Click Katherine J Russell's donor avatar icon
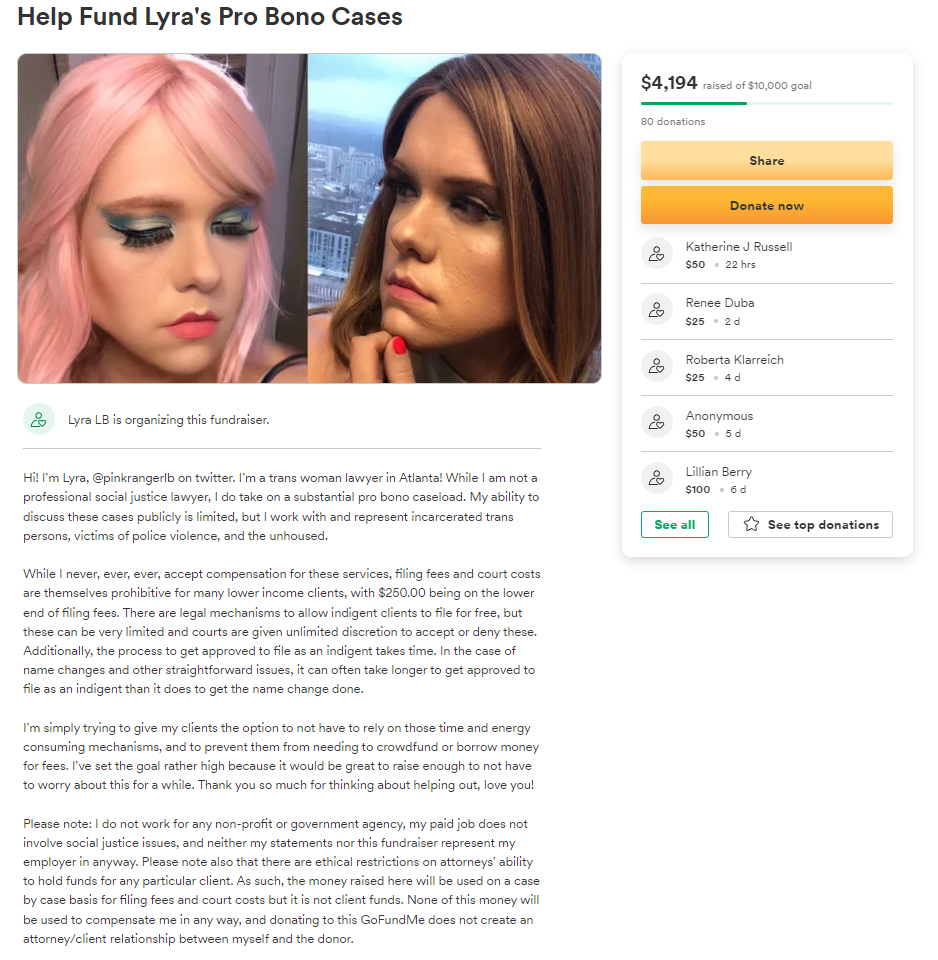This screenshot has width=938, height=960. (656, 253)
